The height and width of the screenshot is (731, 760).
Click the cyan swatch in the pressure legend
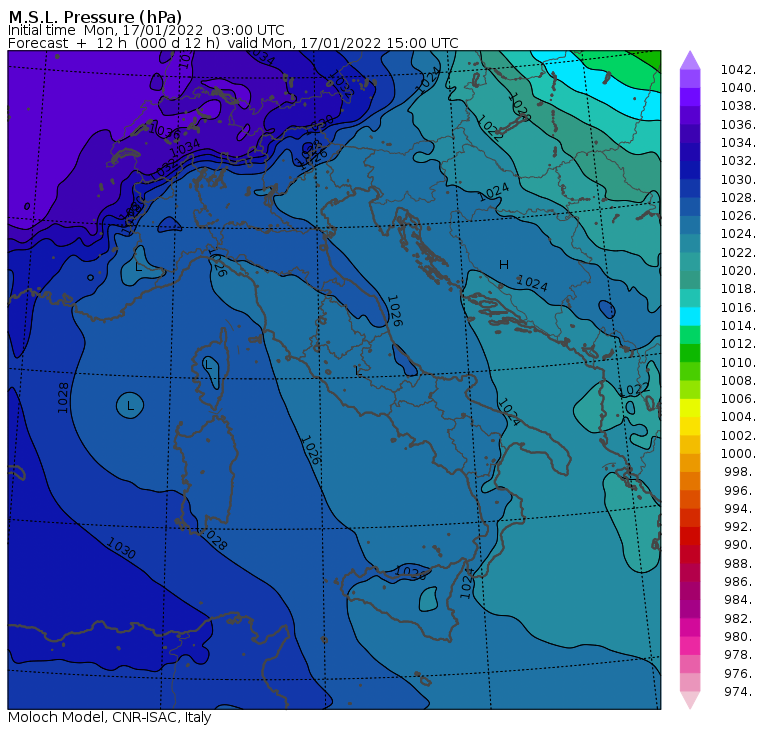(690, 317)
